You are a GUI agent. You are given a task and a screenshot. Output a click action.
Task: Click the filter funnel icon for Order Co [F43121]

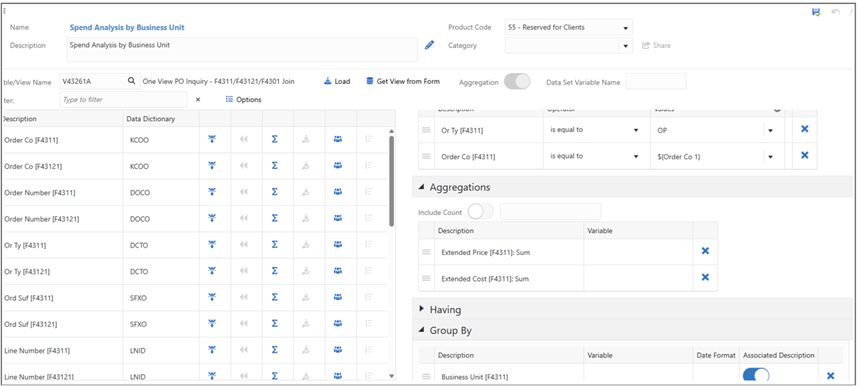pos(212,166)
